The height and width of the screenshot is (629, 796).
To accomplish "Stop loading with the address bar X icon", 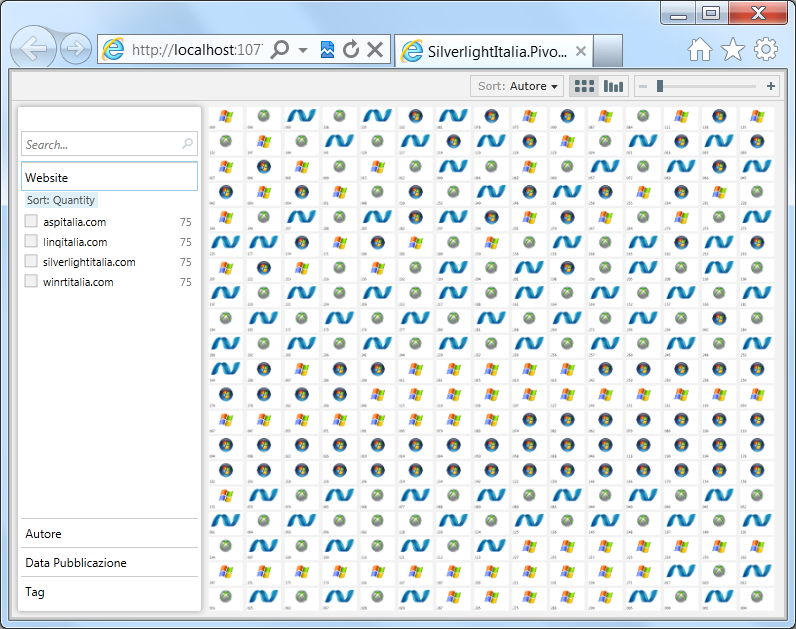I will tap(375, 50).
